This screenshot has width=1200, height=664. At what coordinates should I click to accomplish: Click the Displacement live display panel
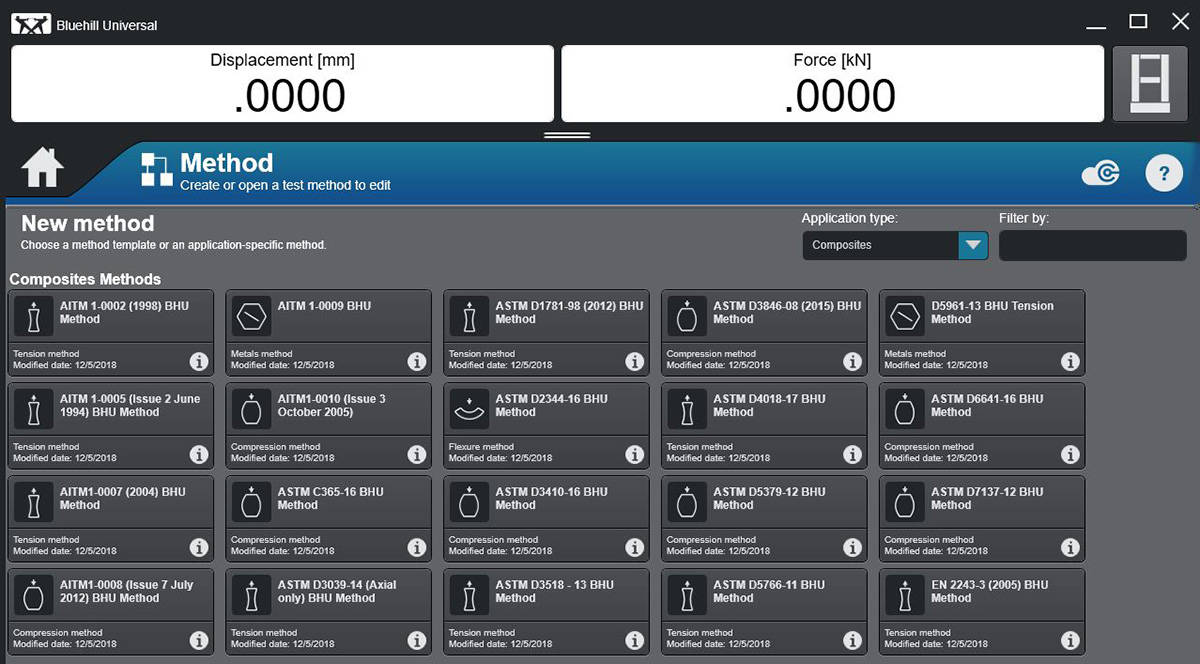click(x=282, y=84)
